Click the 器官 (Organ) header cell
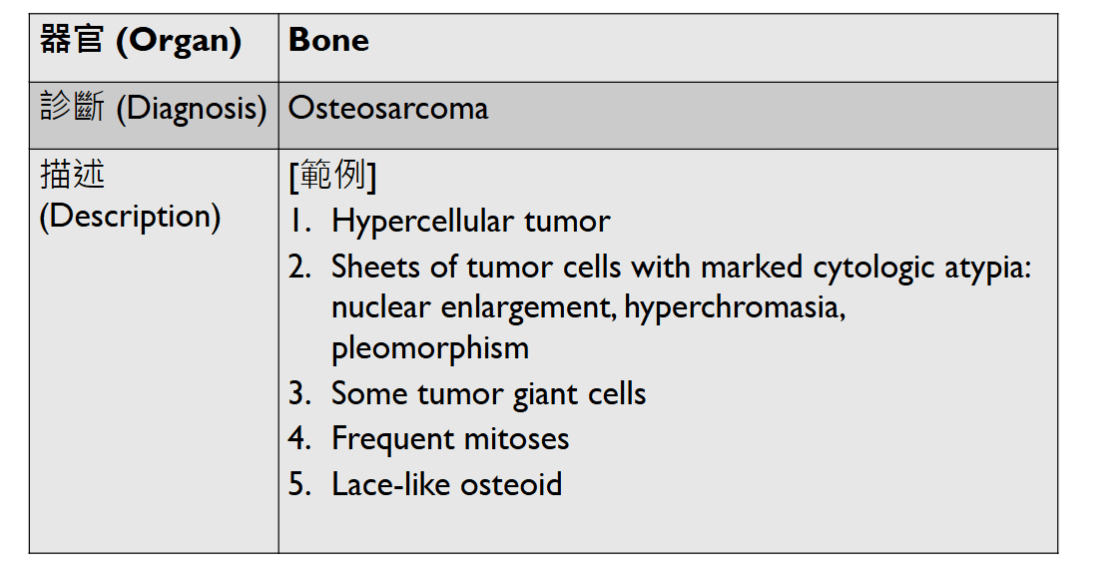The image size is (1095, 567). coord(140,41)
